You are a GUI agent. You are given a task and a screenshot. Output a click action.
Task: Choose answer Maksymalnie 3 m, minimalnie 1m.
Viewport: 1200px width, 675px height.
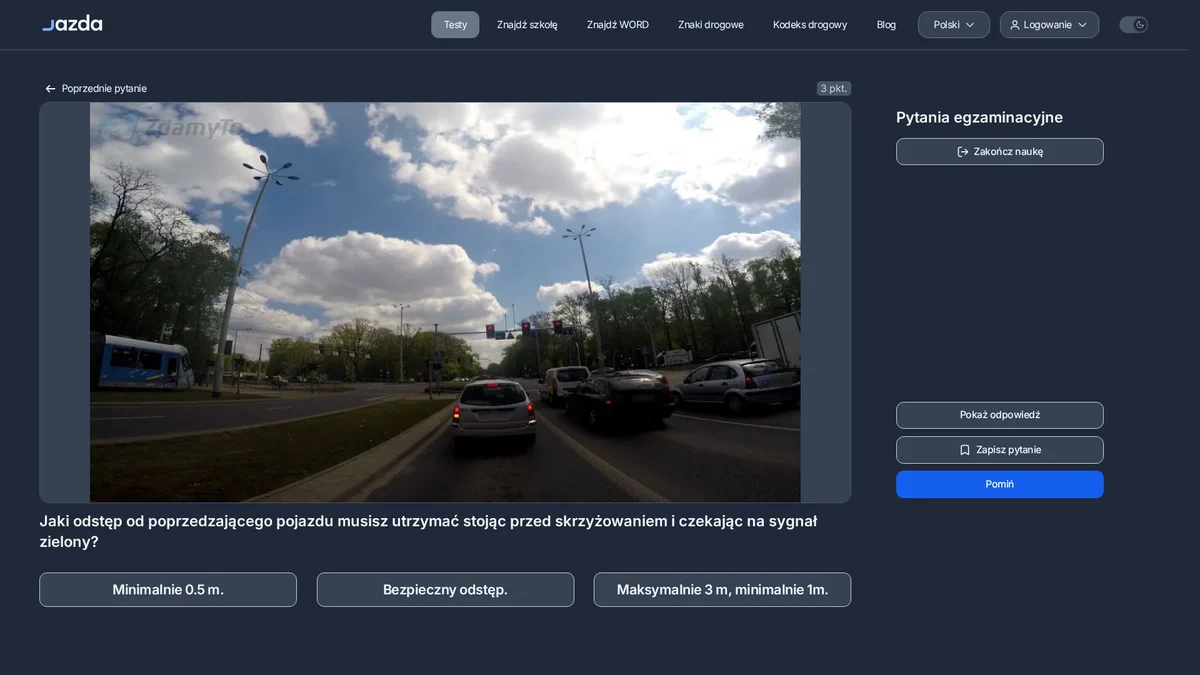[722, 590]
